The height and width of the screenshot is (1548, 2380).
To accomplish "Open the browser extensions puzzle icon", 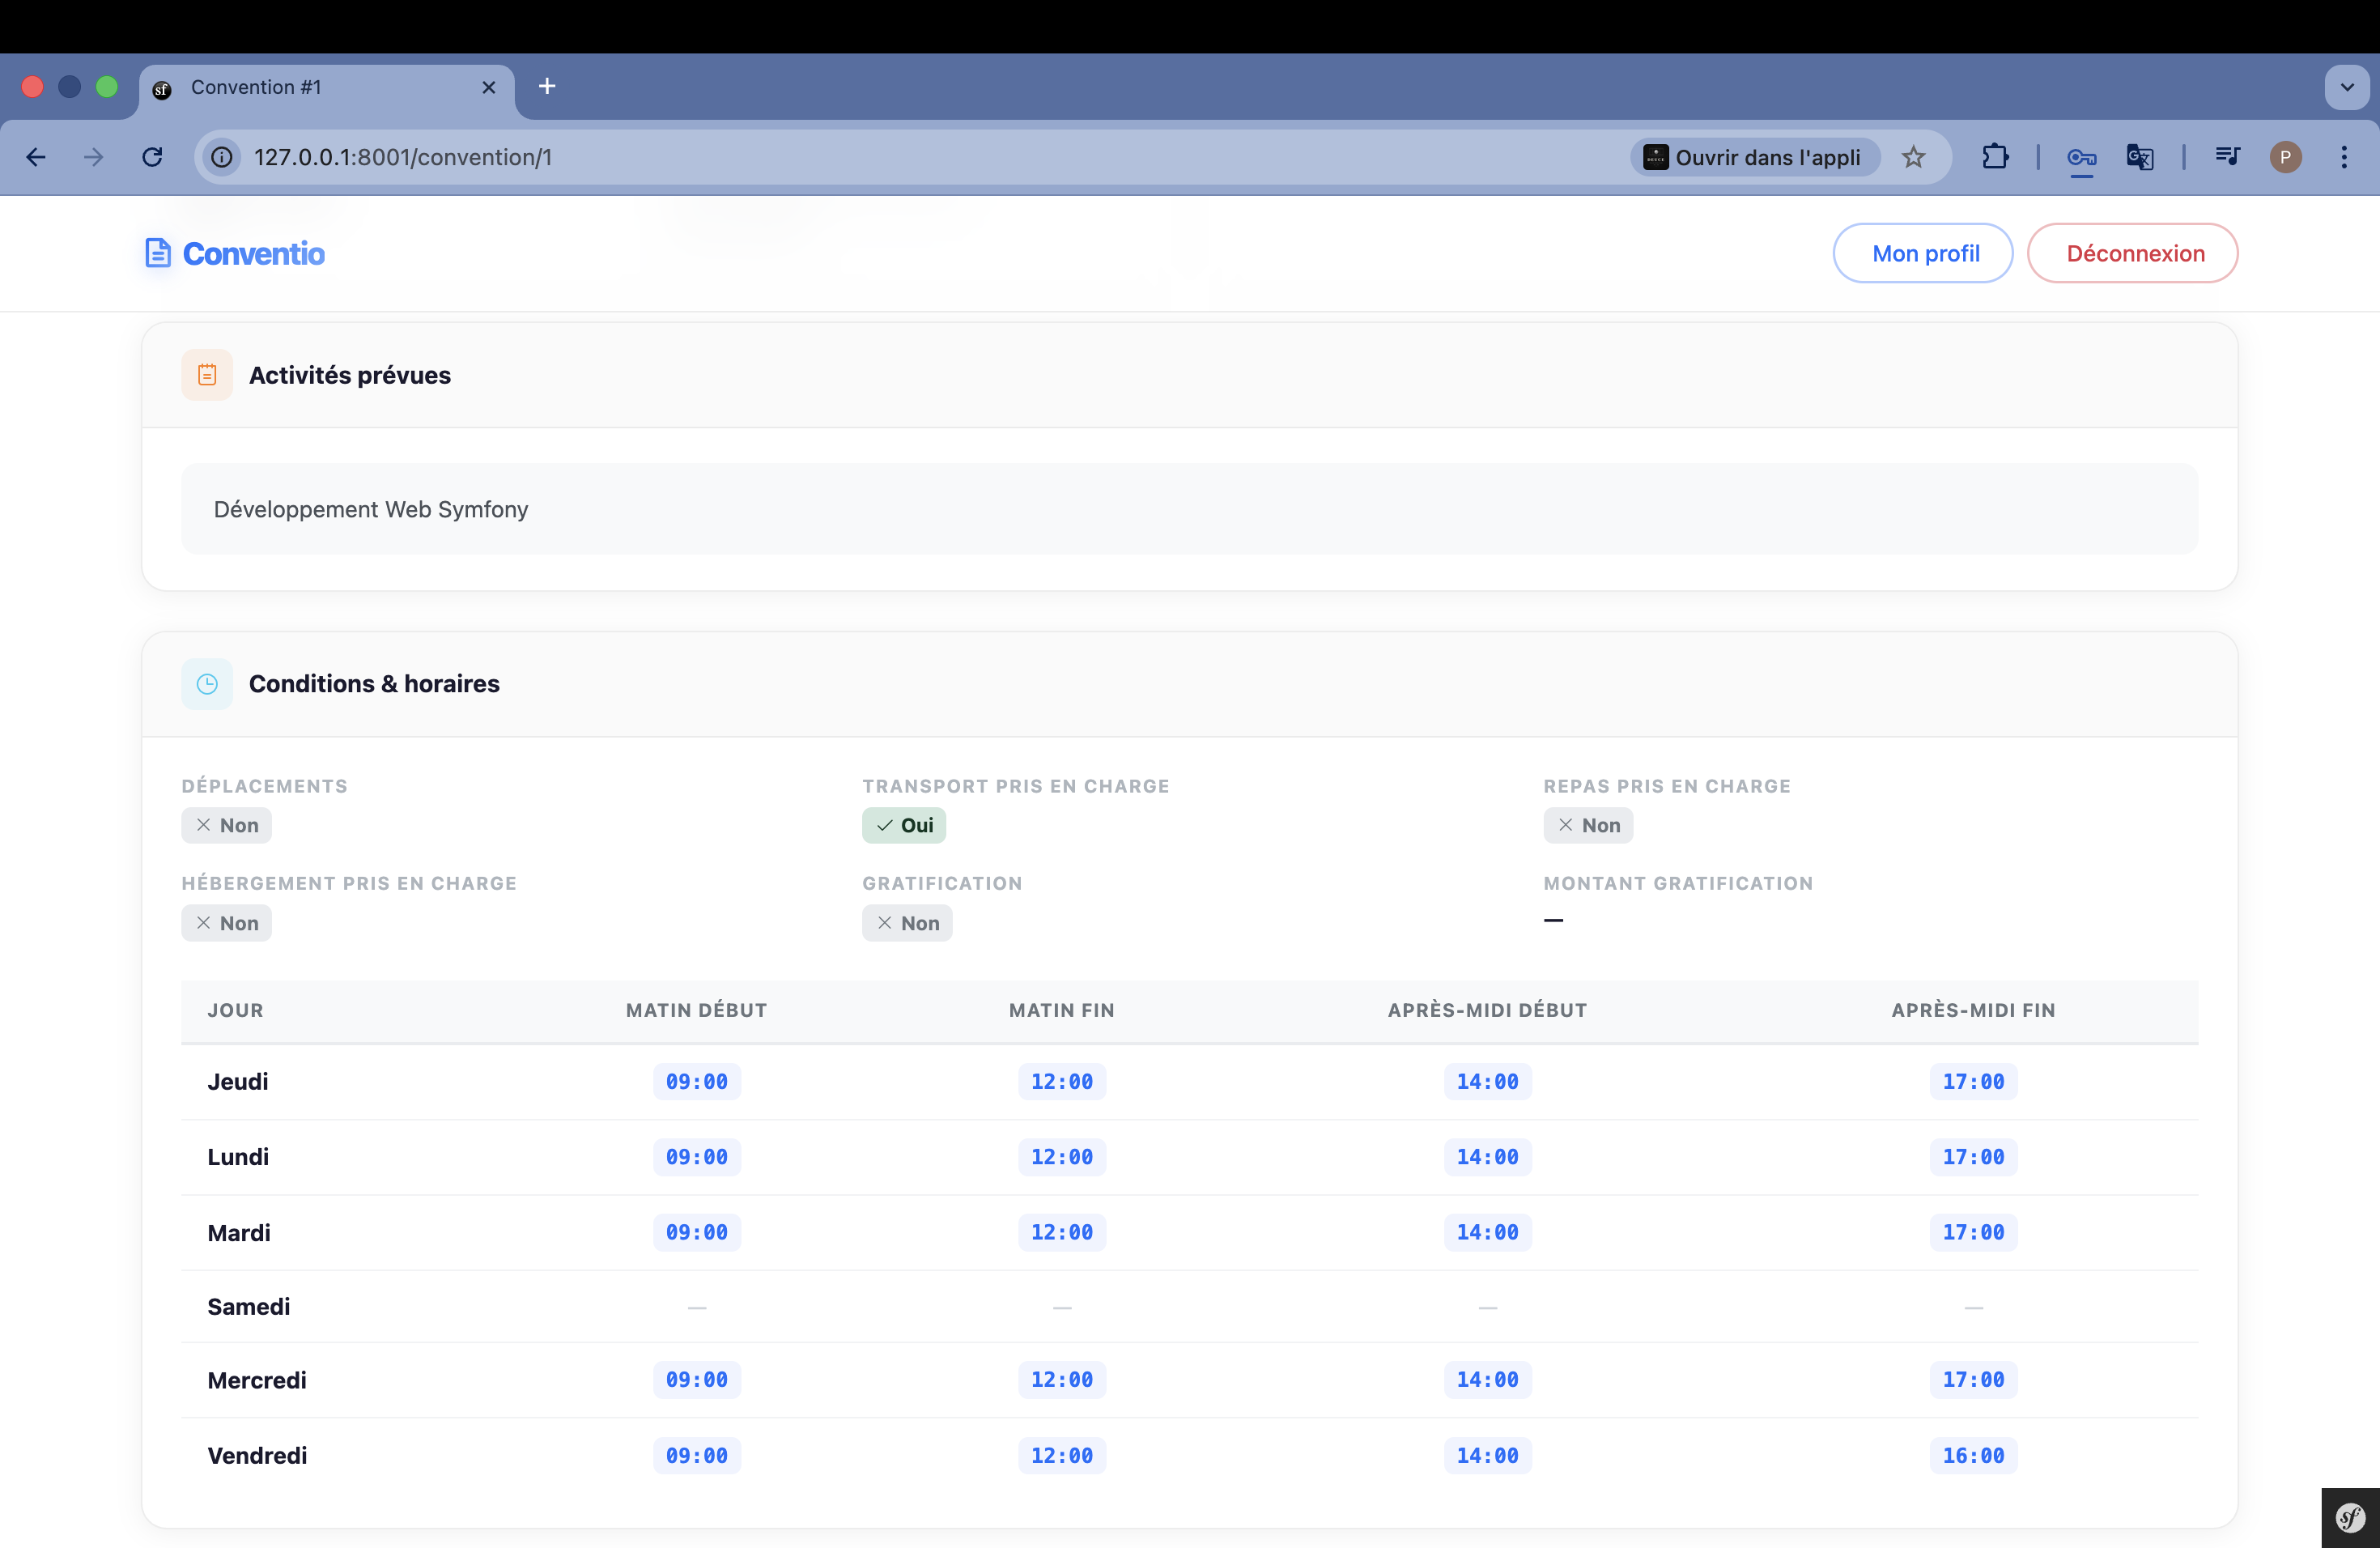I will (x=1994, y=157).
